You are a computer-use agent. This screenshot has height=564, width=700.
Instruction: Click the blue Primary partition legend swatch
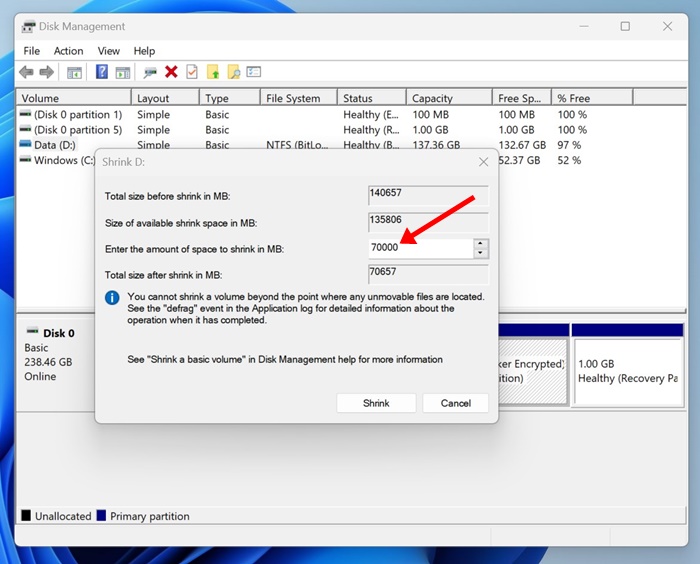pos(101,515)
